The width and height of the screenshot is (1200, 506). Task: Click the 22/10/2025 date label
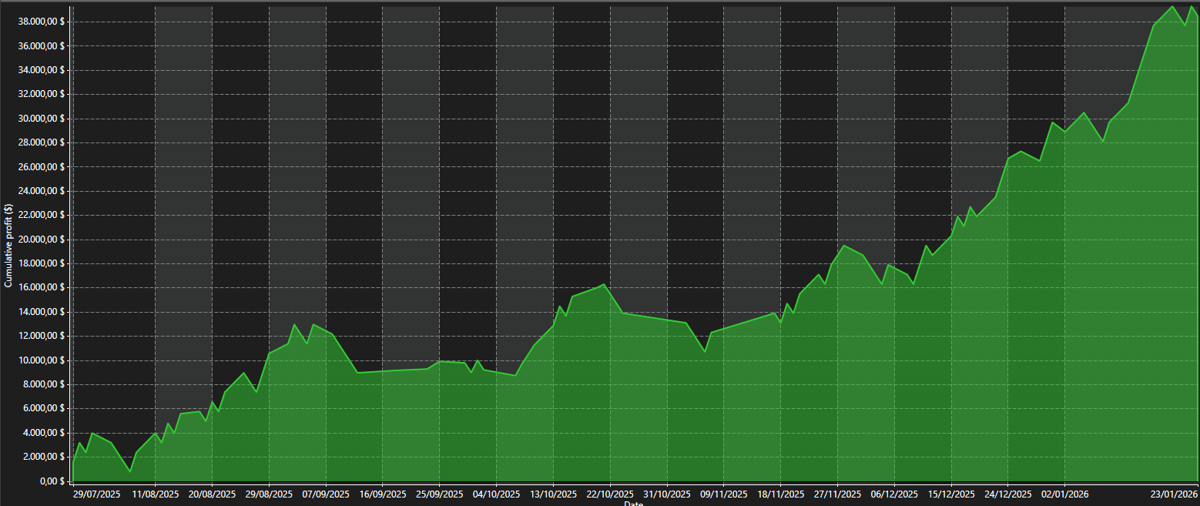pyautogui.click(x=611, y=493)
